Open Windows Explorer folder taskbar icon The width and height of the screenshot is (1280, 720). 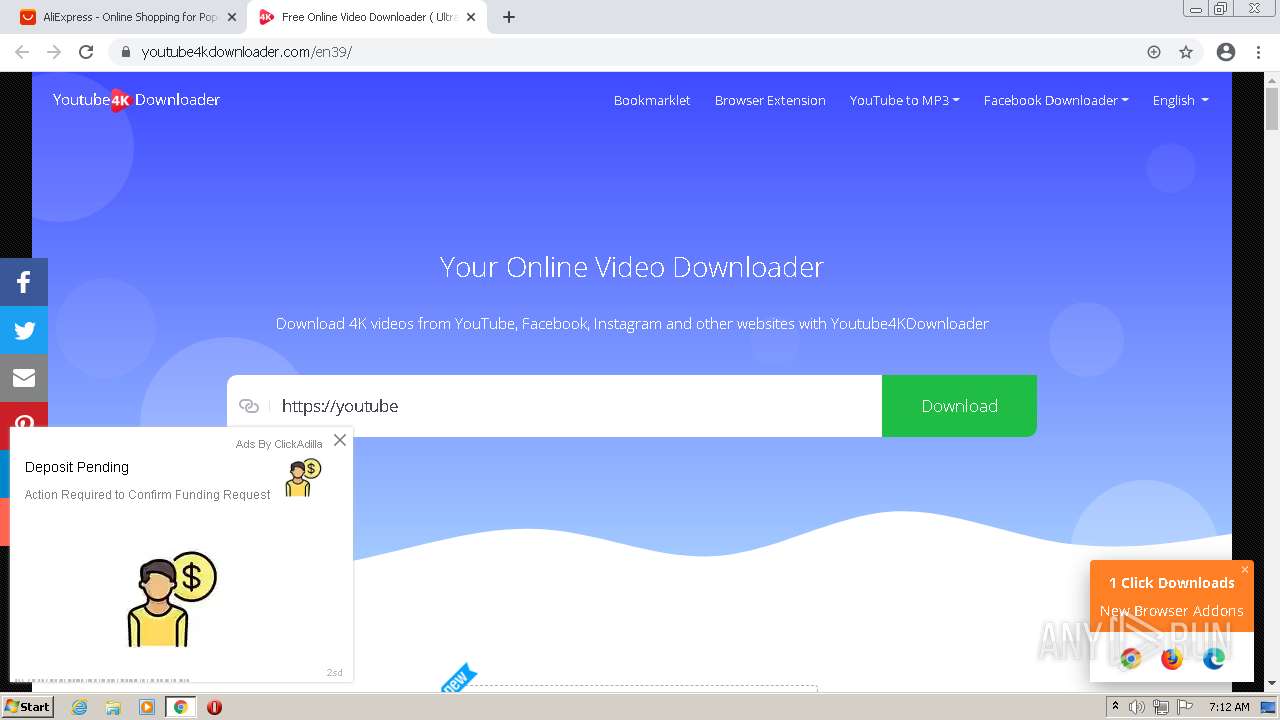[113, 707]
